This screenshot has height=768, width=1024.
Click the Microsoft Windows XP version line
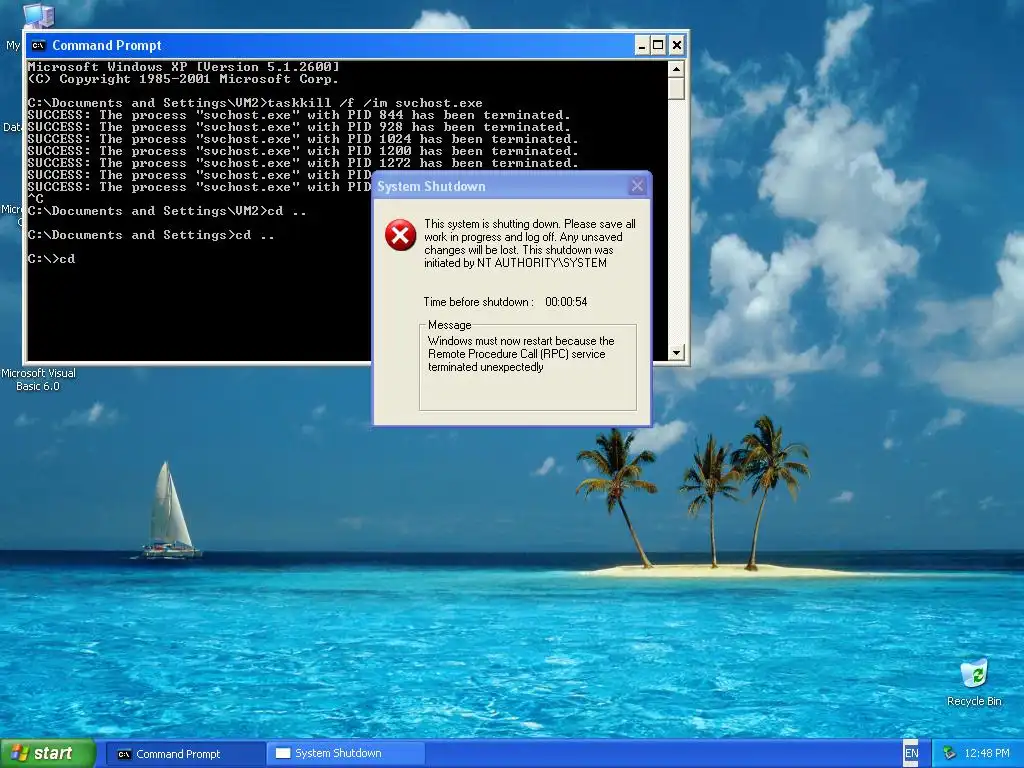(184, 67)
